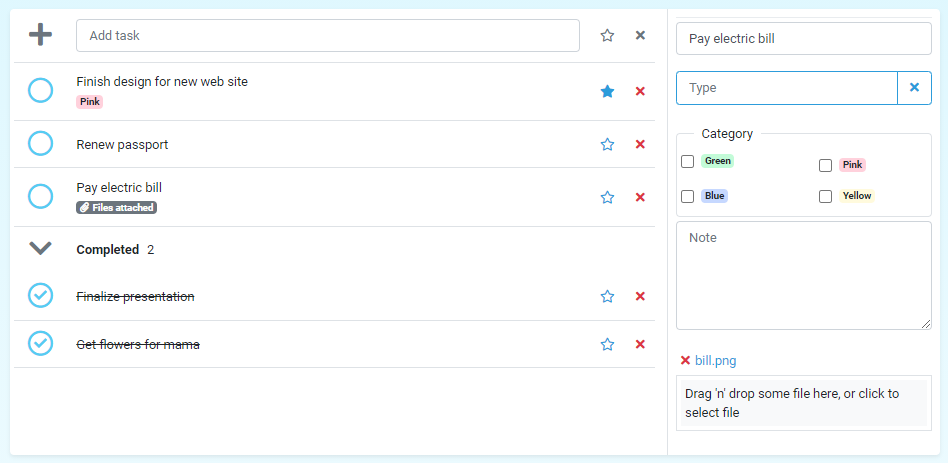Click the Pink label in Category box
This screenshot has width=948, height=463.
[x=852, y=165]
